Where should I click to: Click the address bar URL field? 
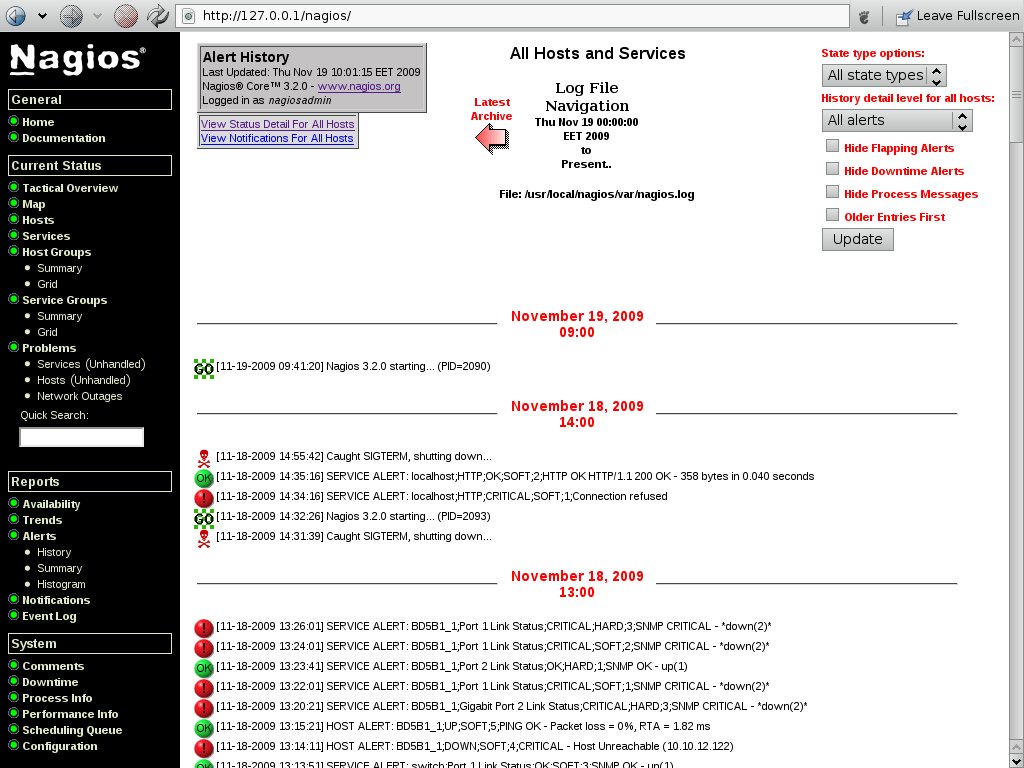513,16
